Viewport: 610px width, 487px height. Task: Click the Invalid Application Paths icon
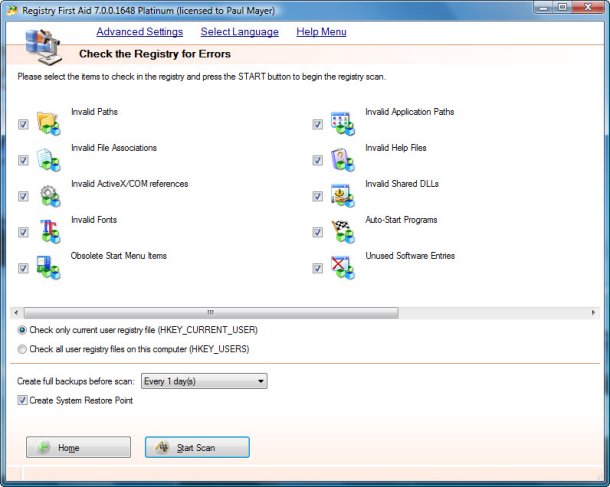[342, 124]
